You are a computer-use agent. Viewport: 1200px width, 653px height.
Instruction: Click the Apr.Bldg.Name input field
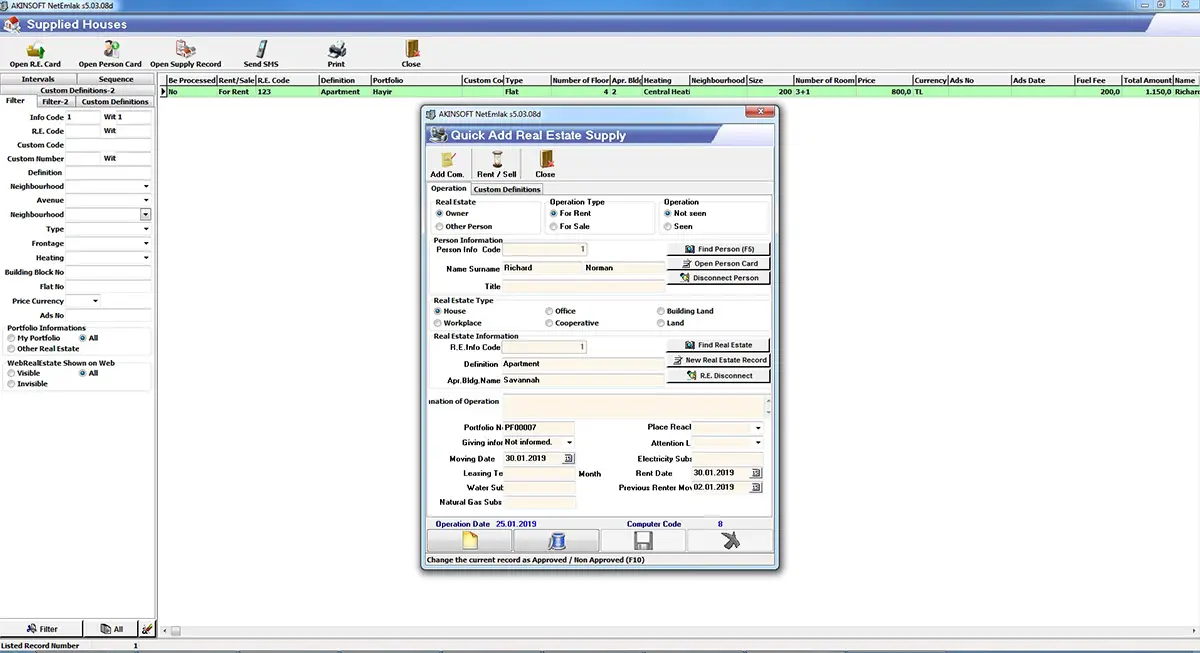point(583,380)
